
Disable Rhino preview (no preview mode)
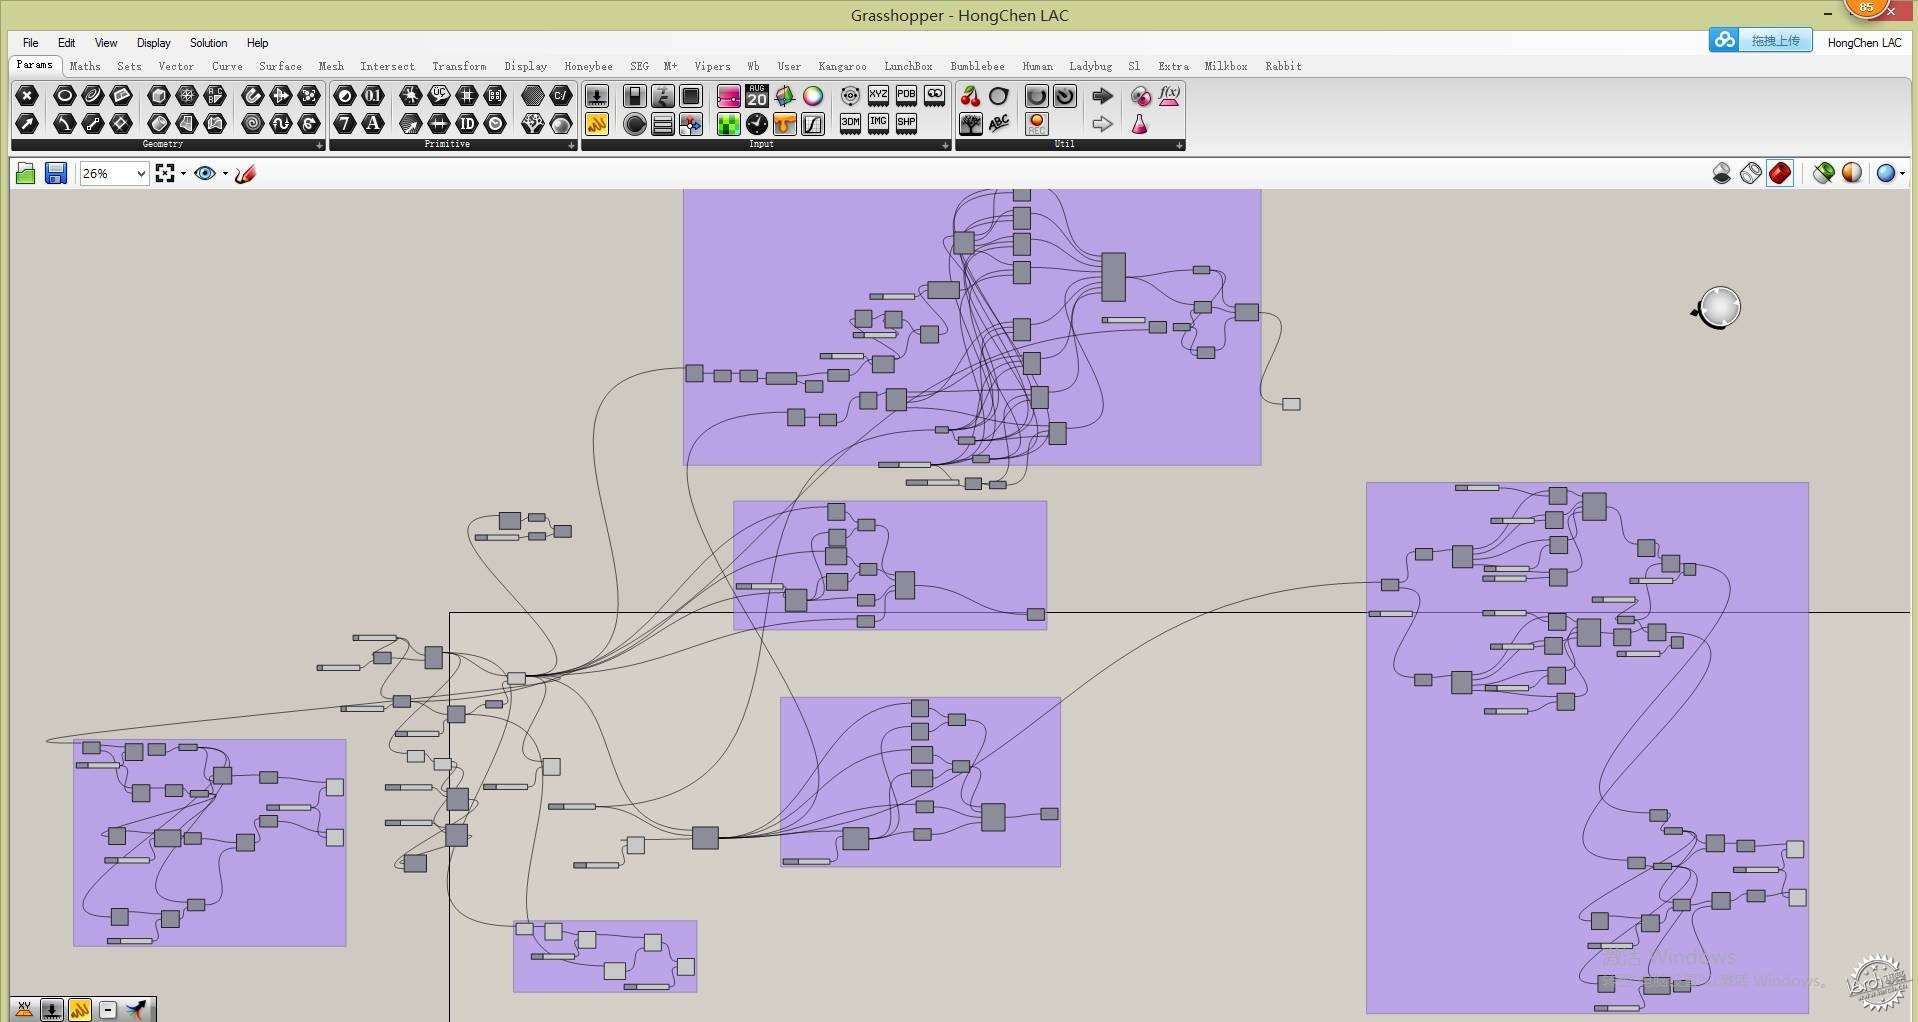pyautogui.click(x=1722, y=174)
